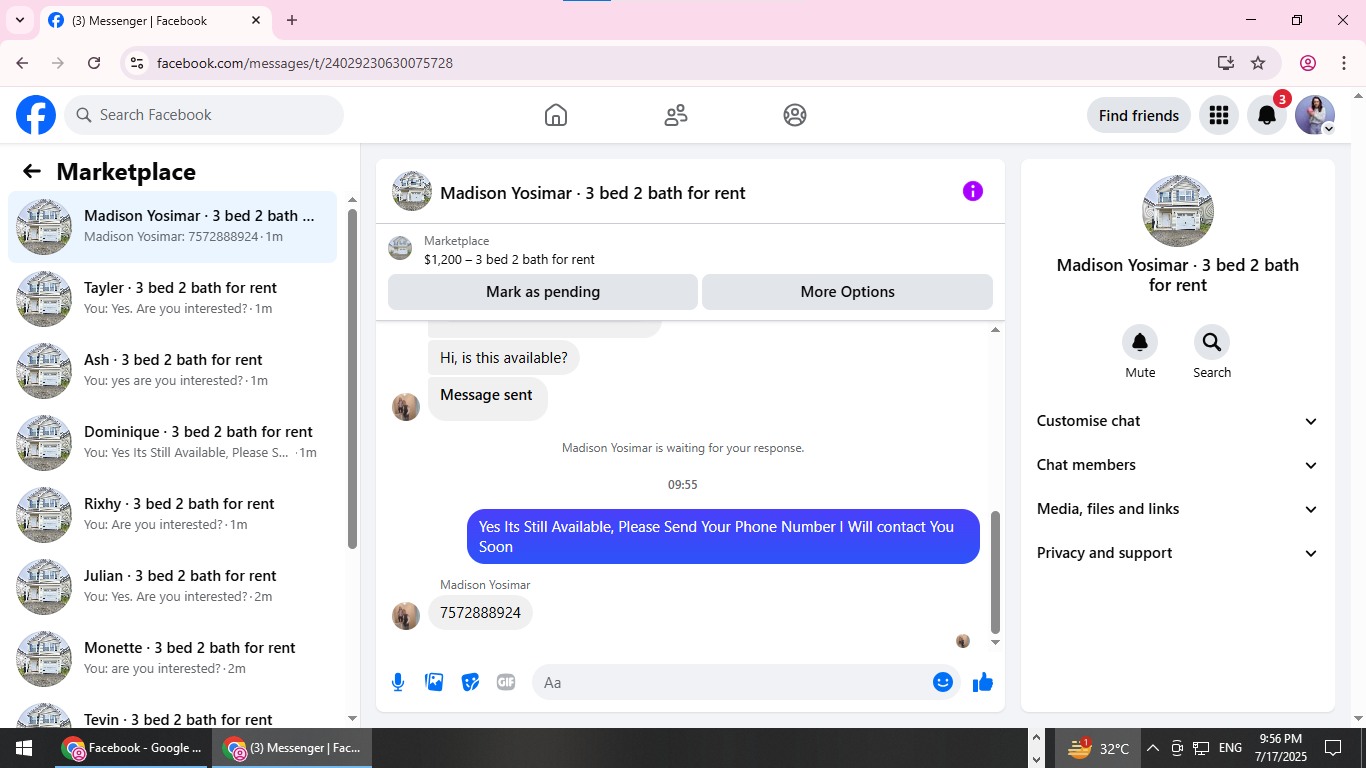Open Madison Yosimar profile picture in side panel
The width and height of the screenshot is (1366, 768).
coord(1178,211)
